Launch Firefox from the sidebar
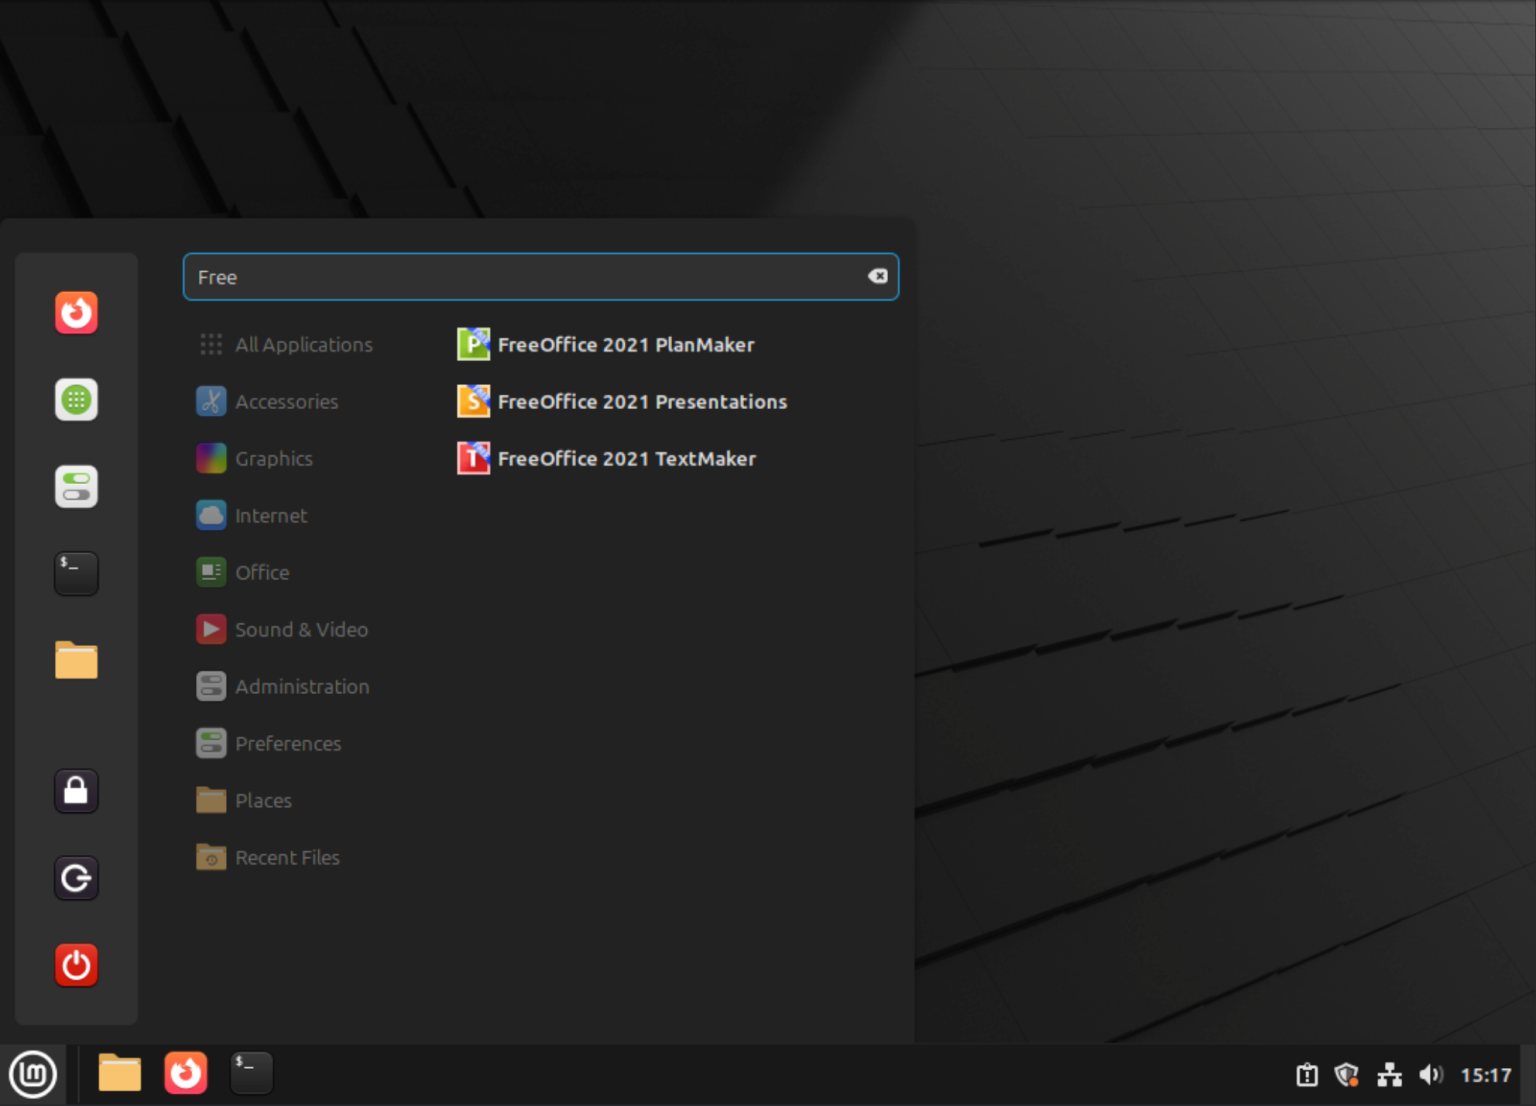 [x=76, y=312]
